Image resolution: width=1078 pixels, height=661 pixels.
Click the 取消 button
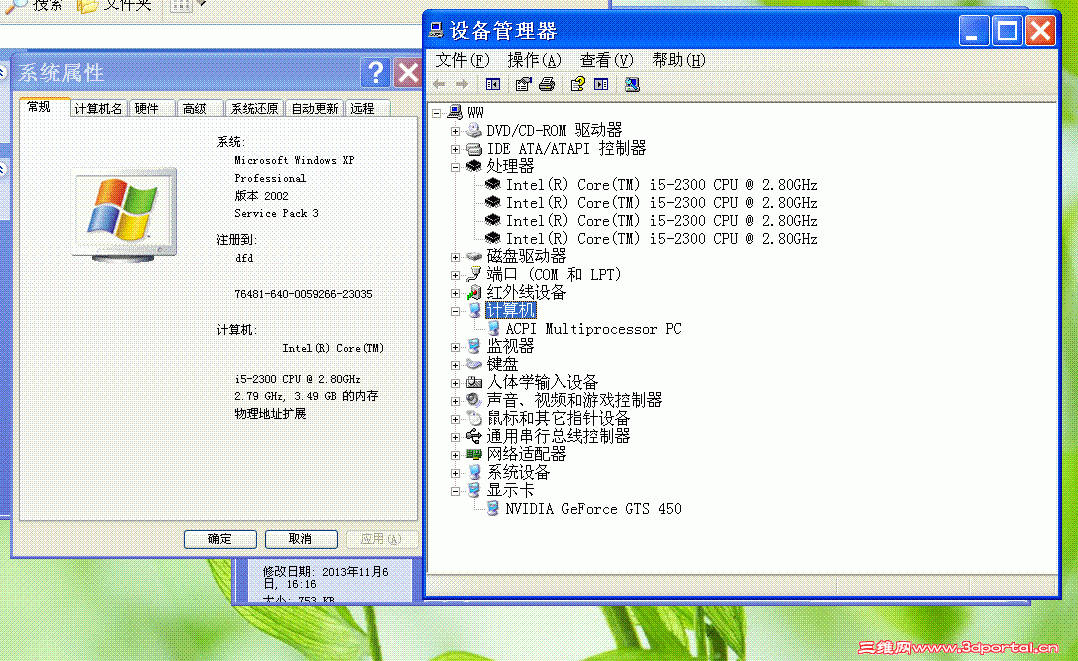tap(300, 539)
